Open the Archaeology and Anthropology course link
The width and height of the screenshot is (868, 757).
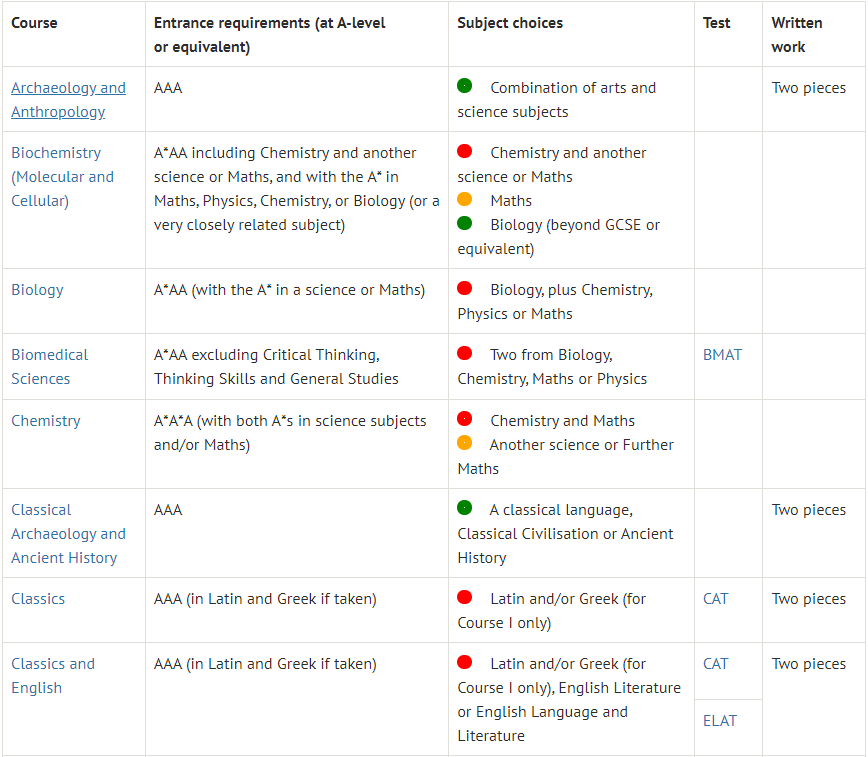(x=68, y=100)
